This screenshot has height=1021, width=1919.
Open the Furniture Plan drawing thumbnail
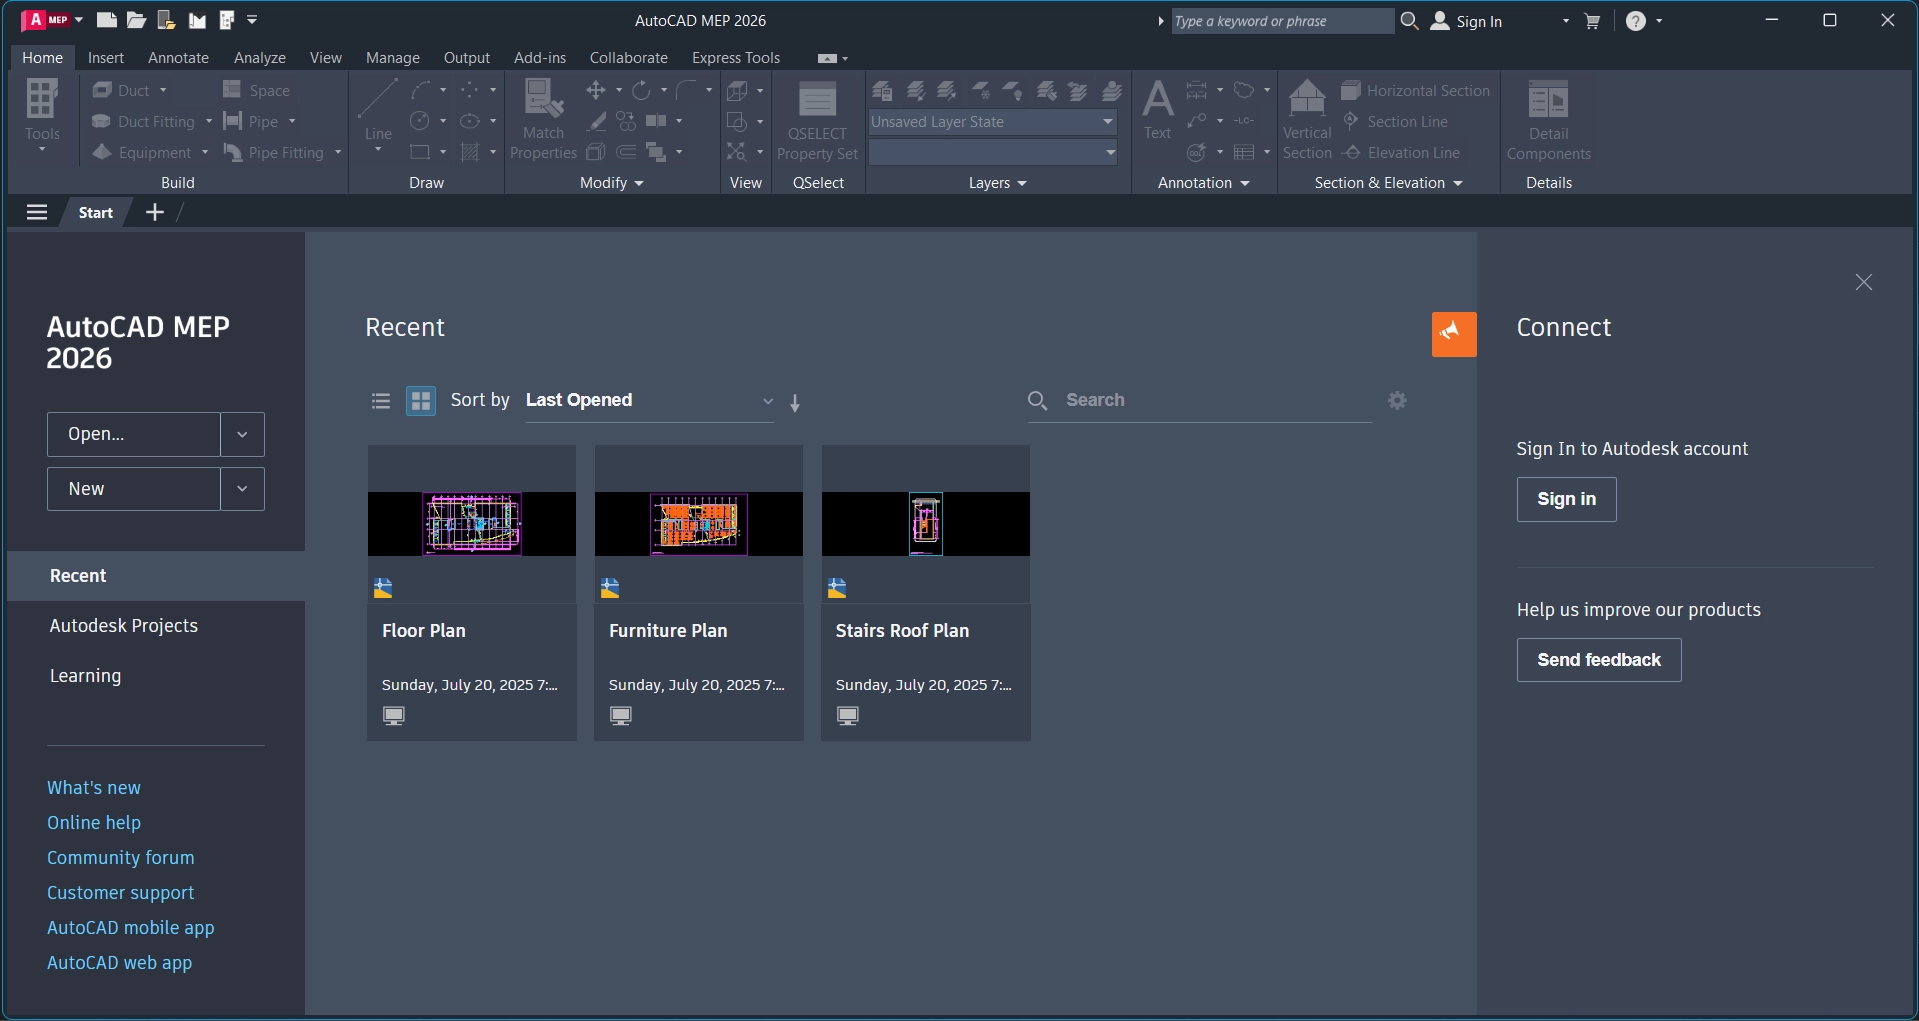(x=698, y=523)
